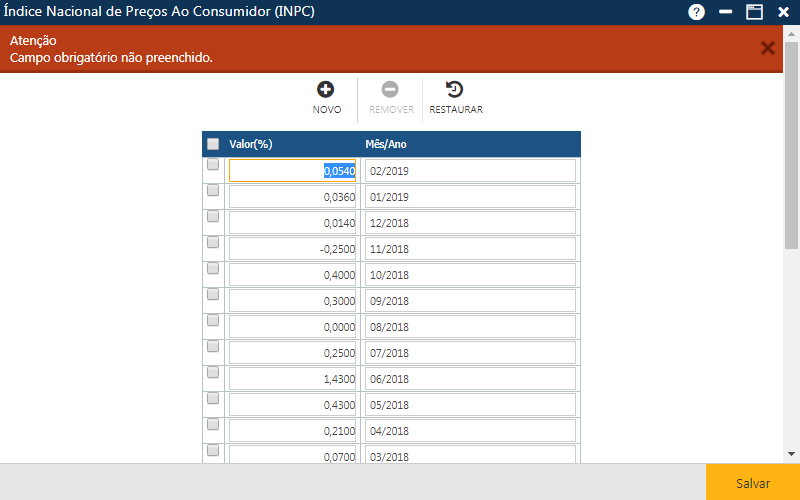
Task: Dismiss the orange Atenção alert banner
Action: tap(767, 48)
